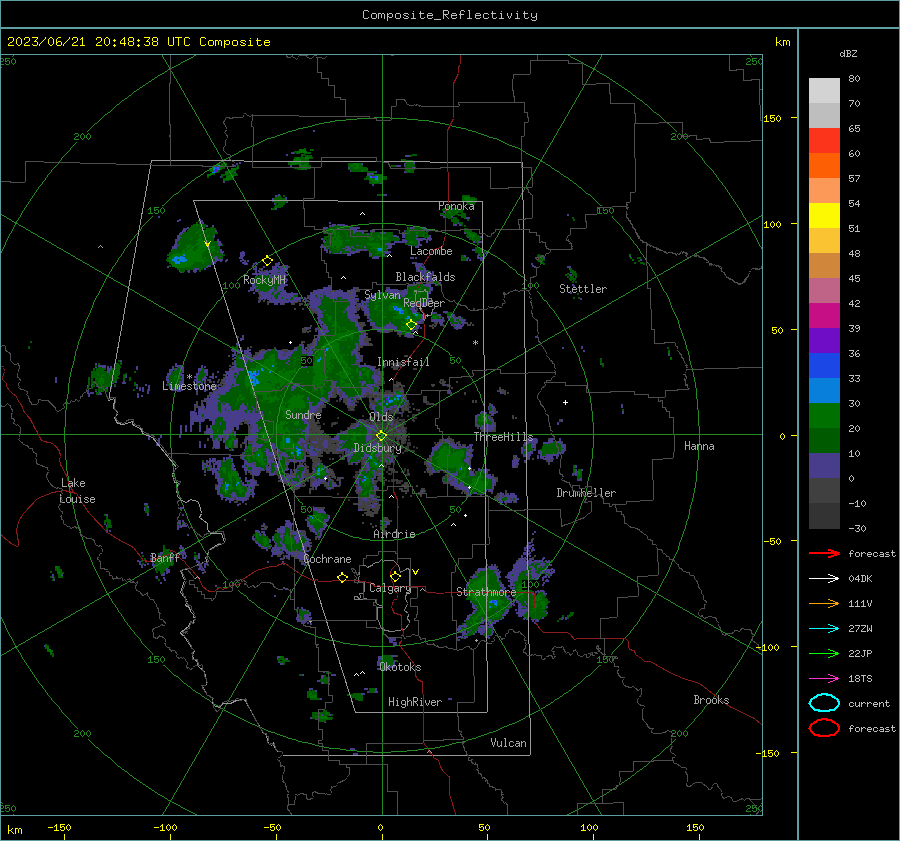Viewport: 900px width, 841px height.
Task: Click the green 22JP arrow icon
Action: pyautogui.click(x=824, y=653)
